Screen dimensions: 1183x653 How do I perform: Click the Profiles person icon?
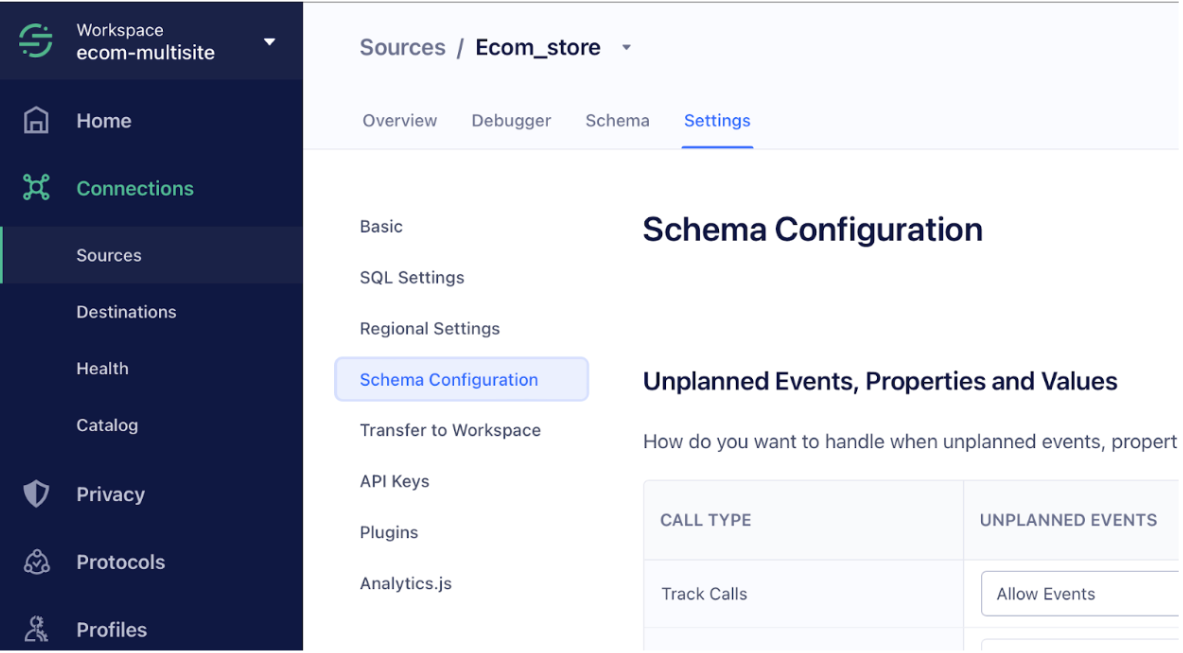click(x=35, y=630)
